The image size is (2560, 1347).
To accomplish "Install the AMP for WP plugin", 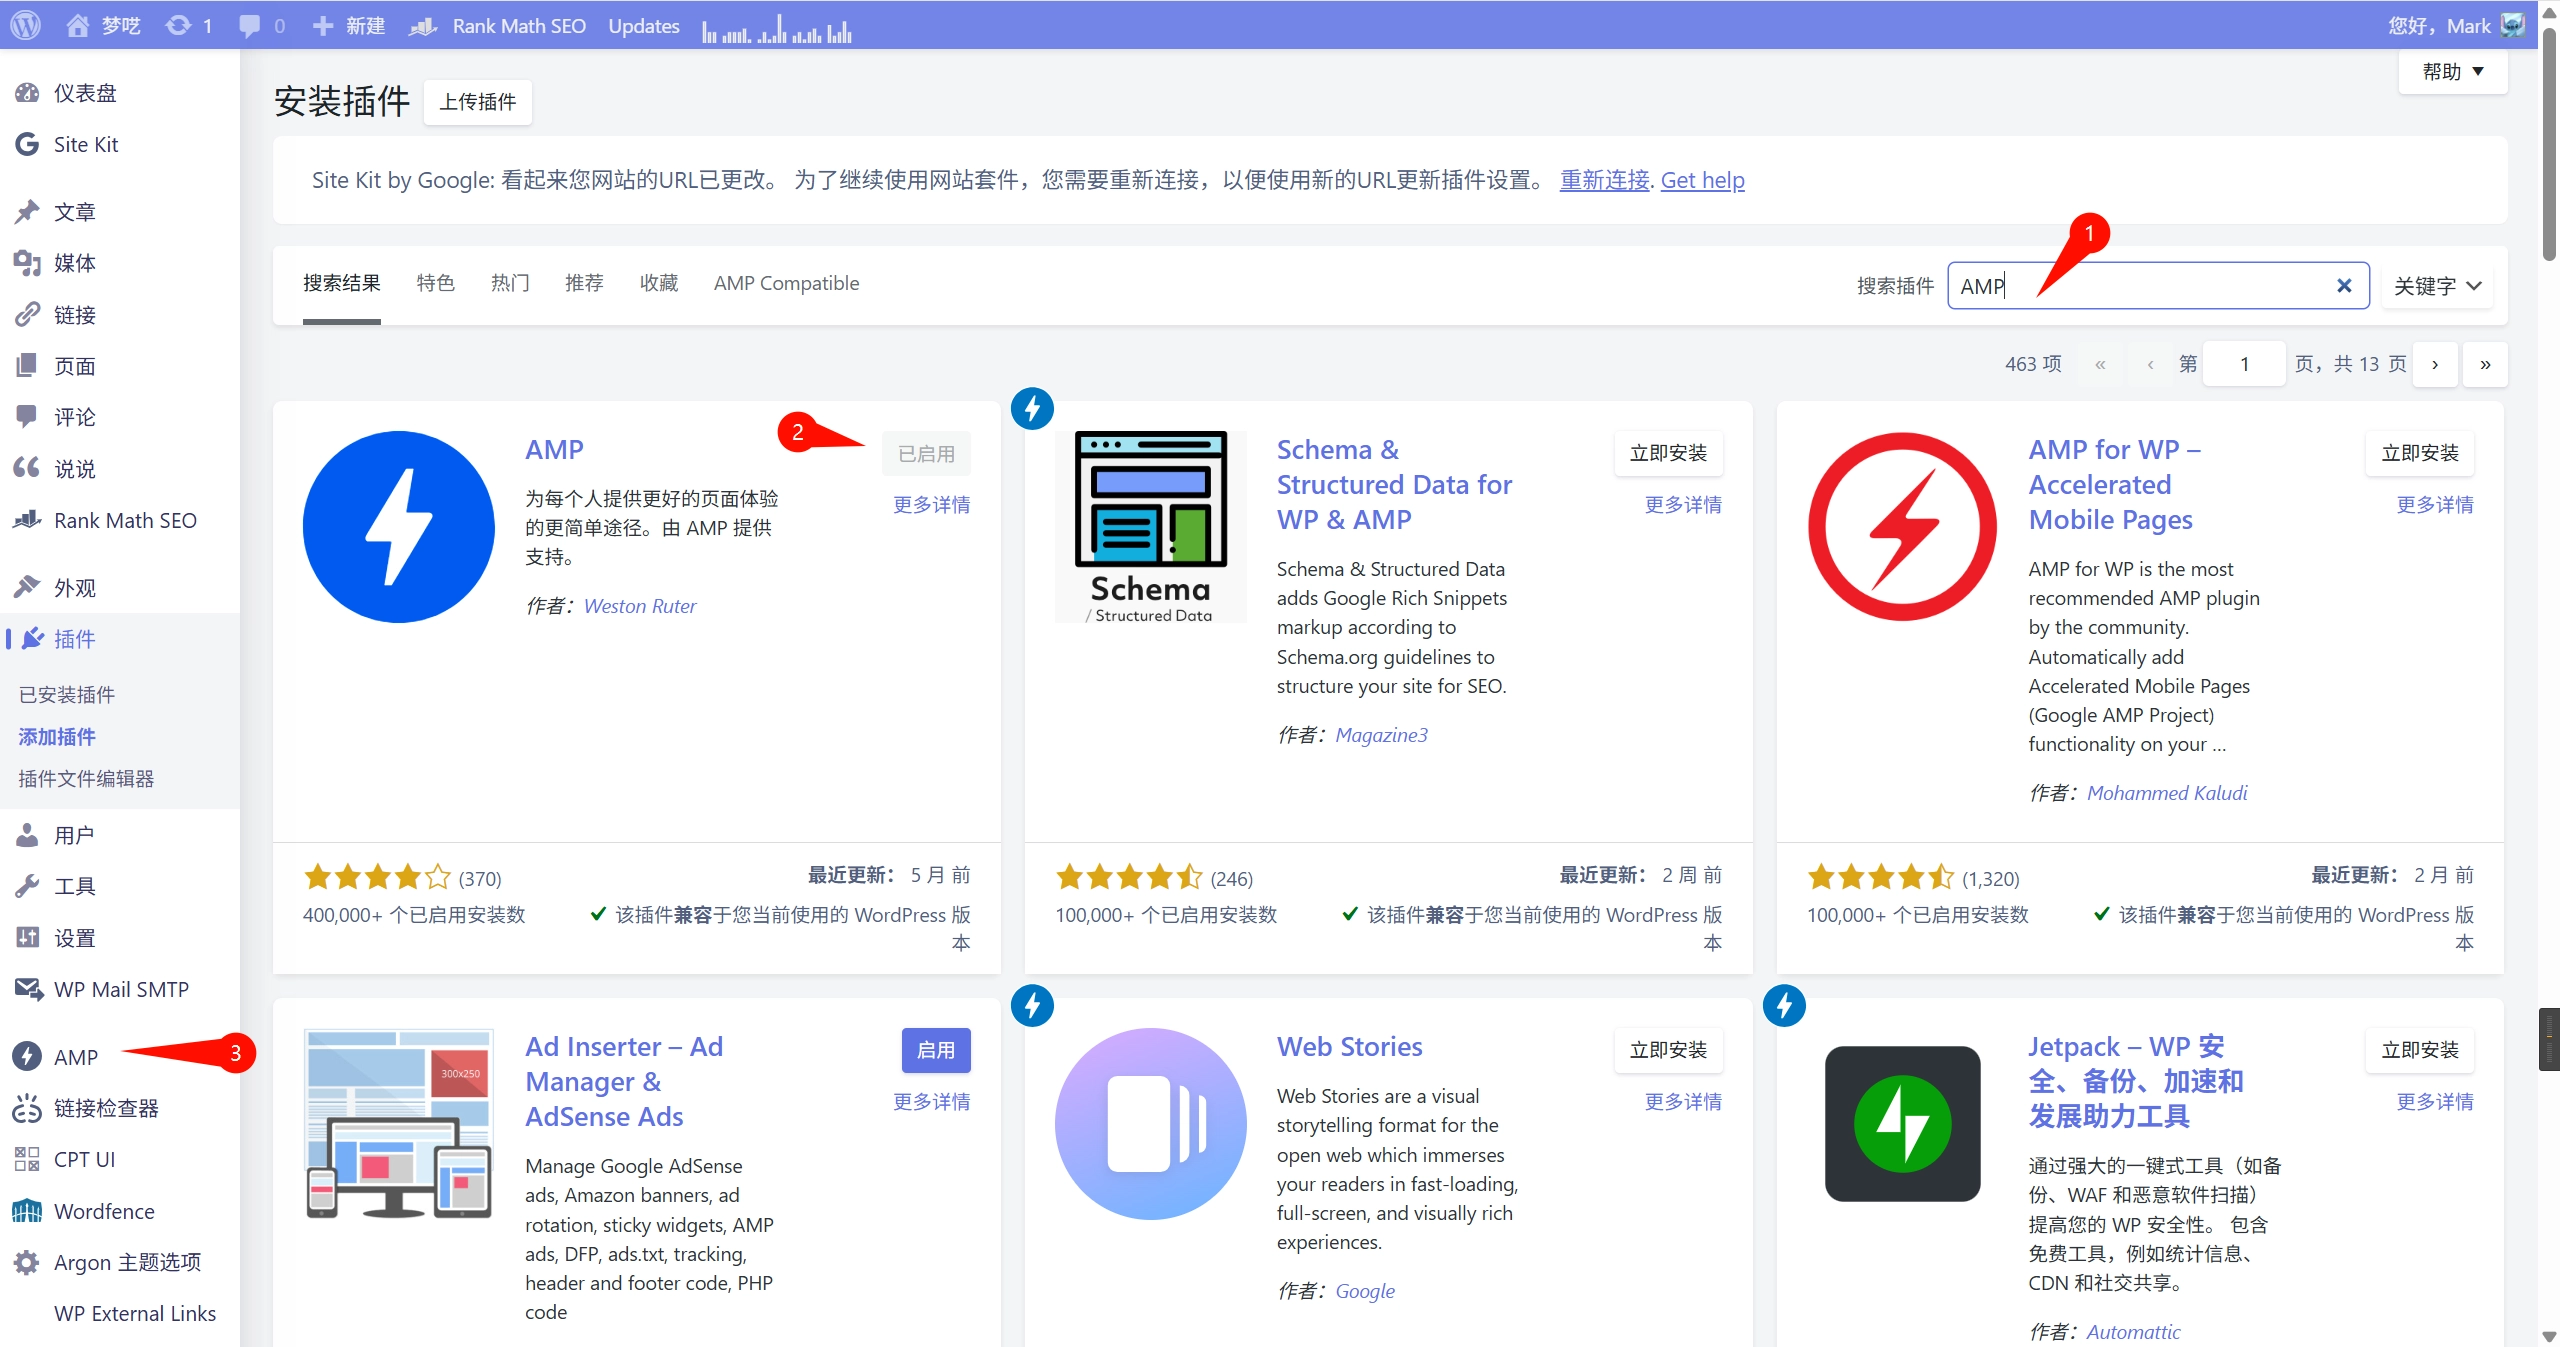I will tap(2420, 454).
